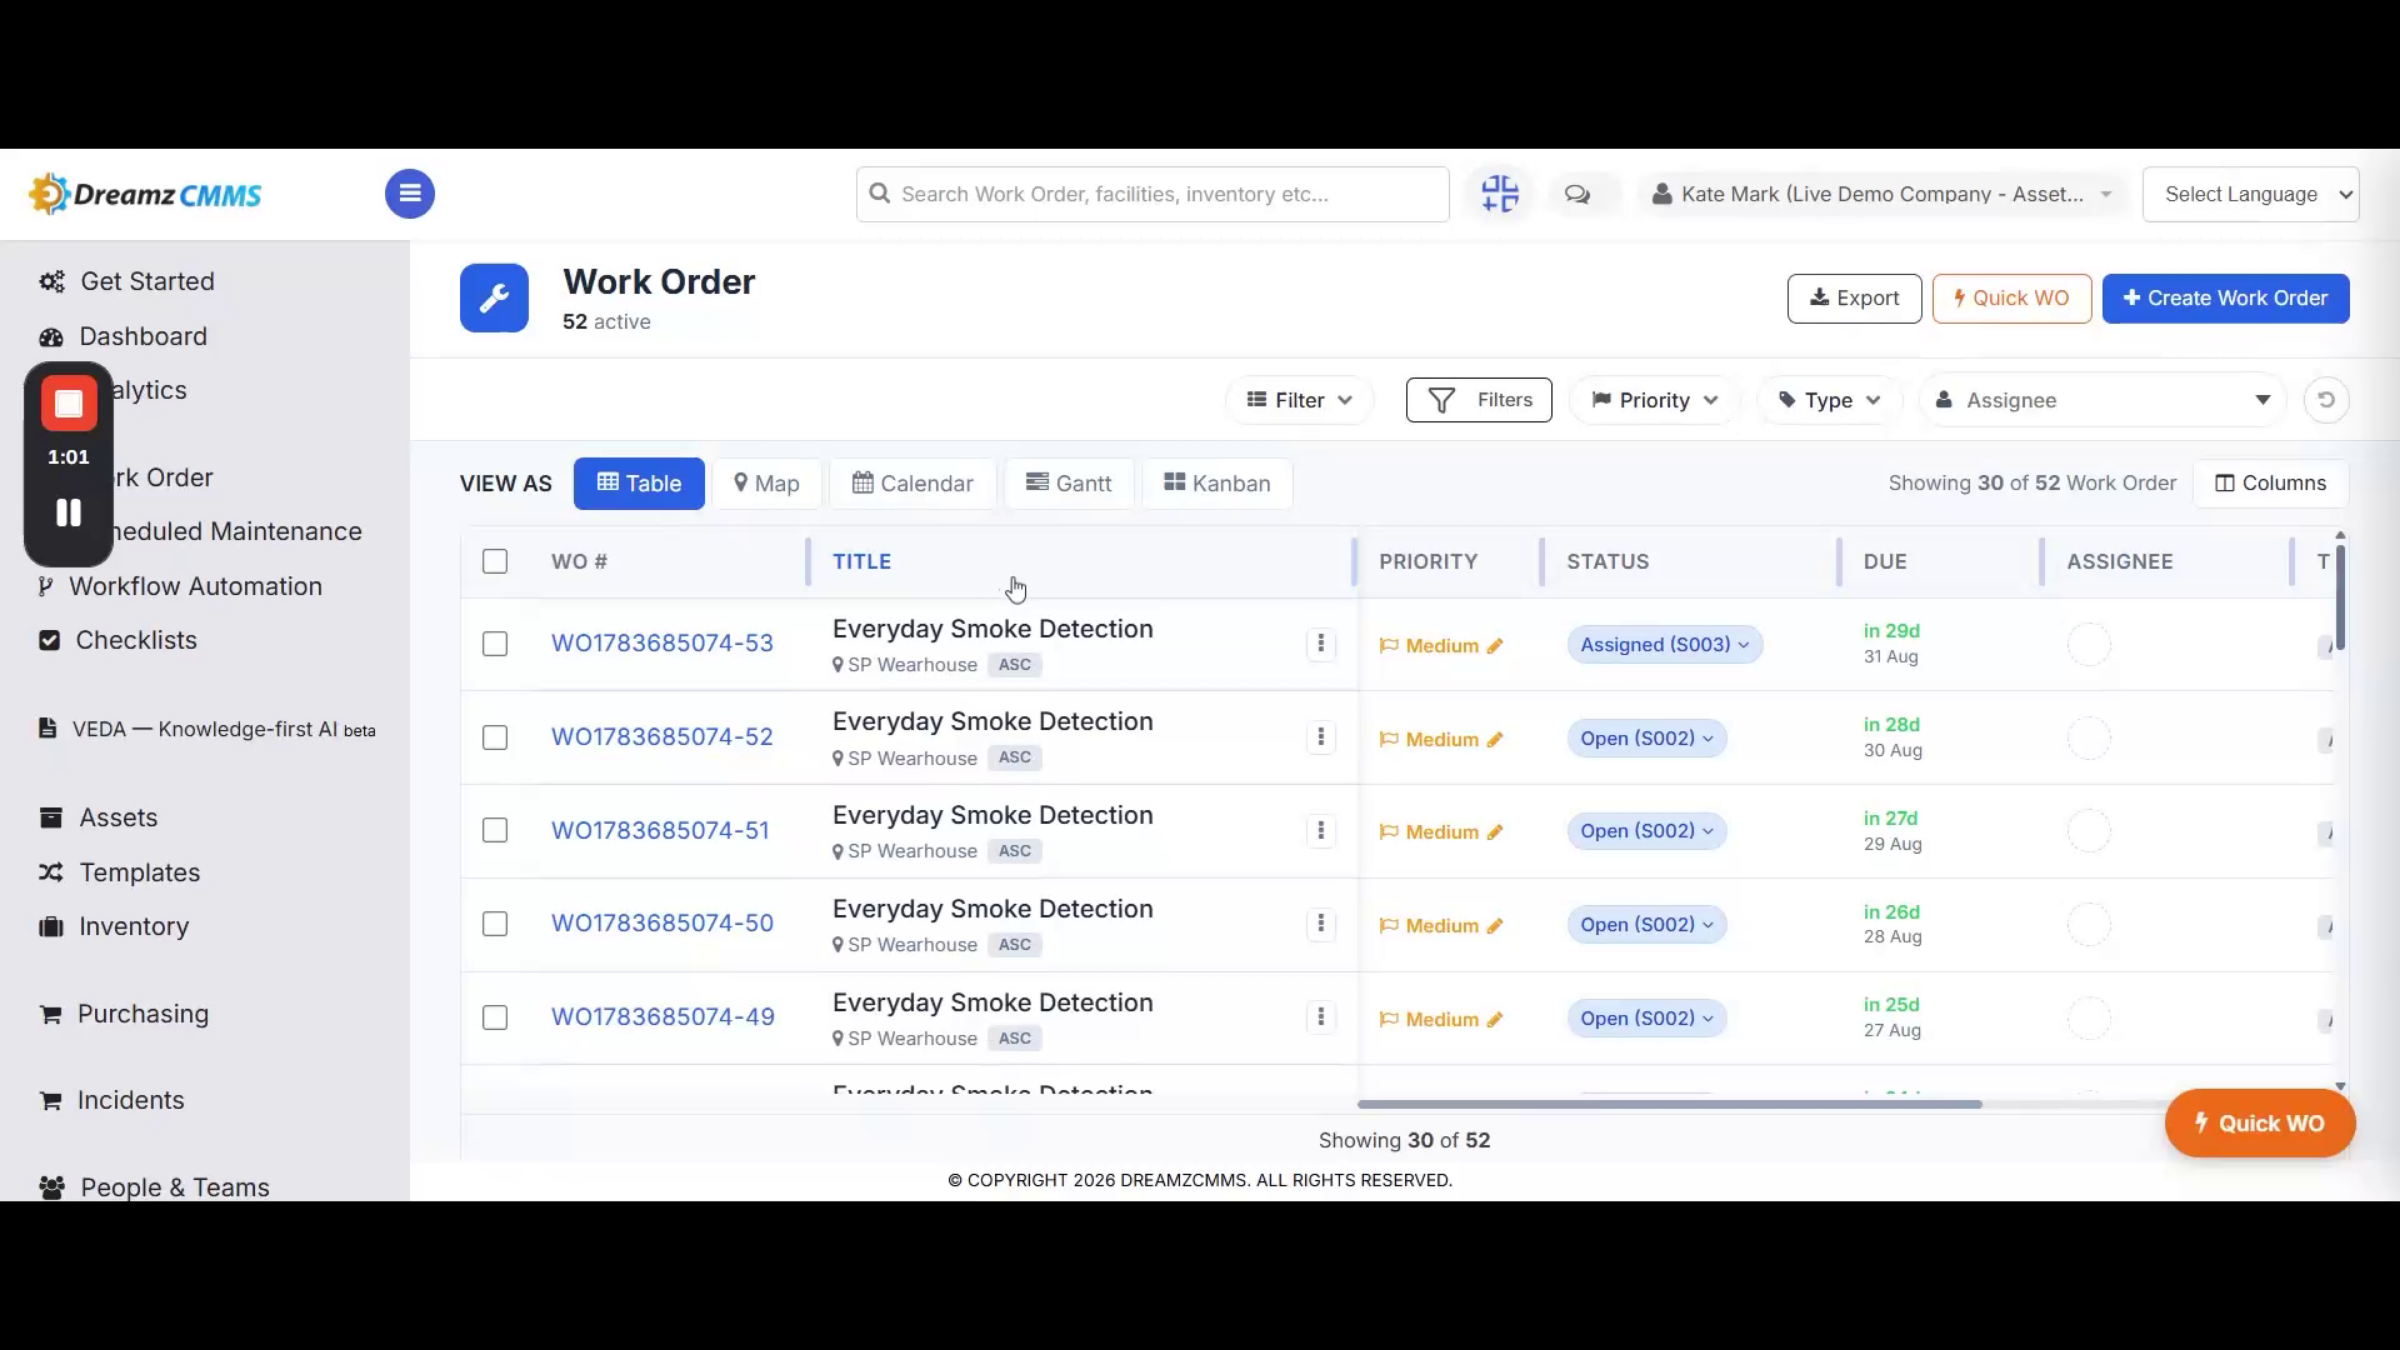This screenshot has width=2400, height=1350.
Task: Edit priority pencil for WO1783685074-49
Action: [x=1495, y=1020]
